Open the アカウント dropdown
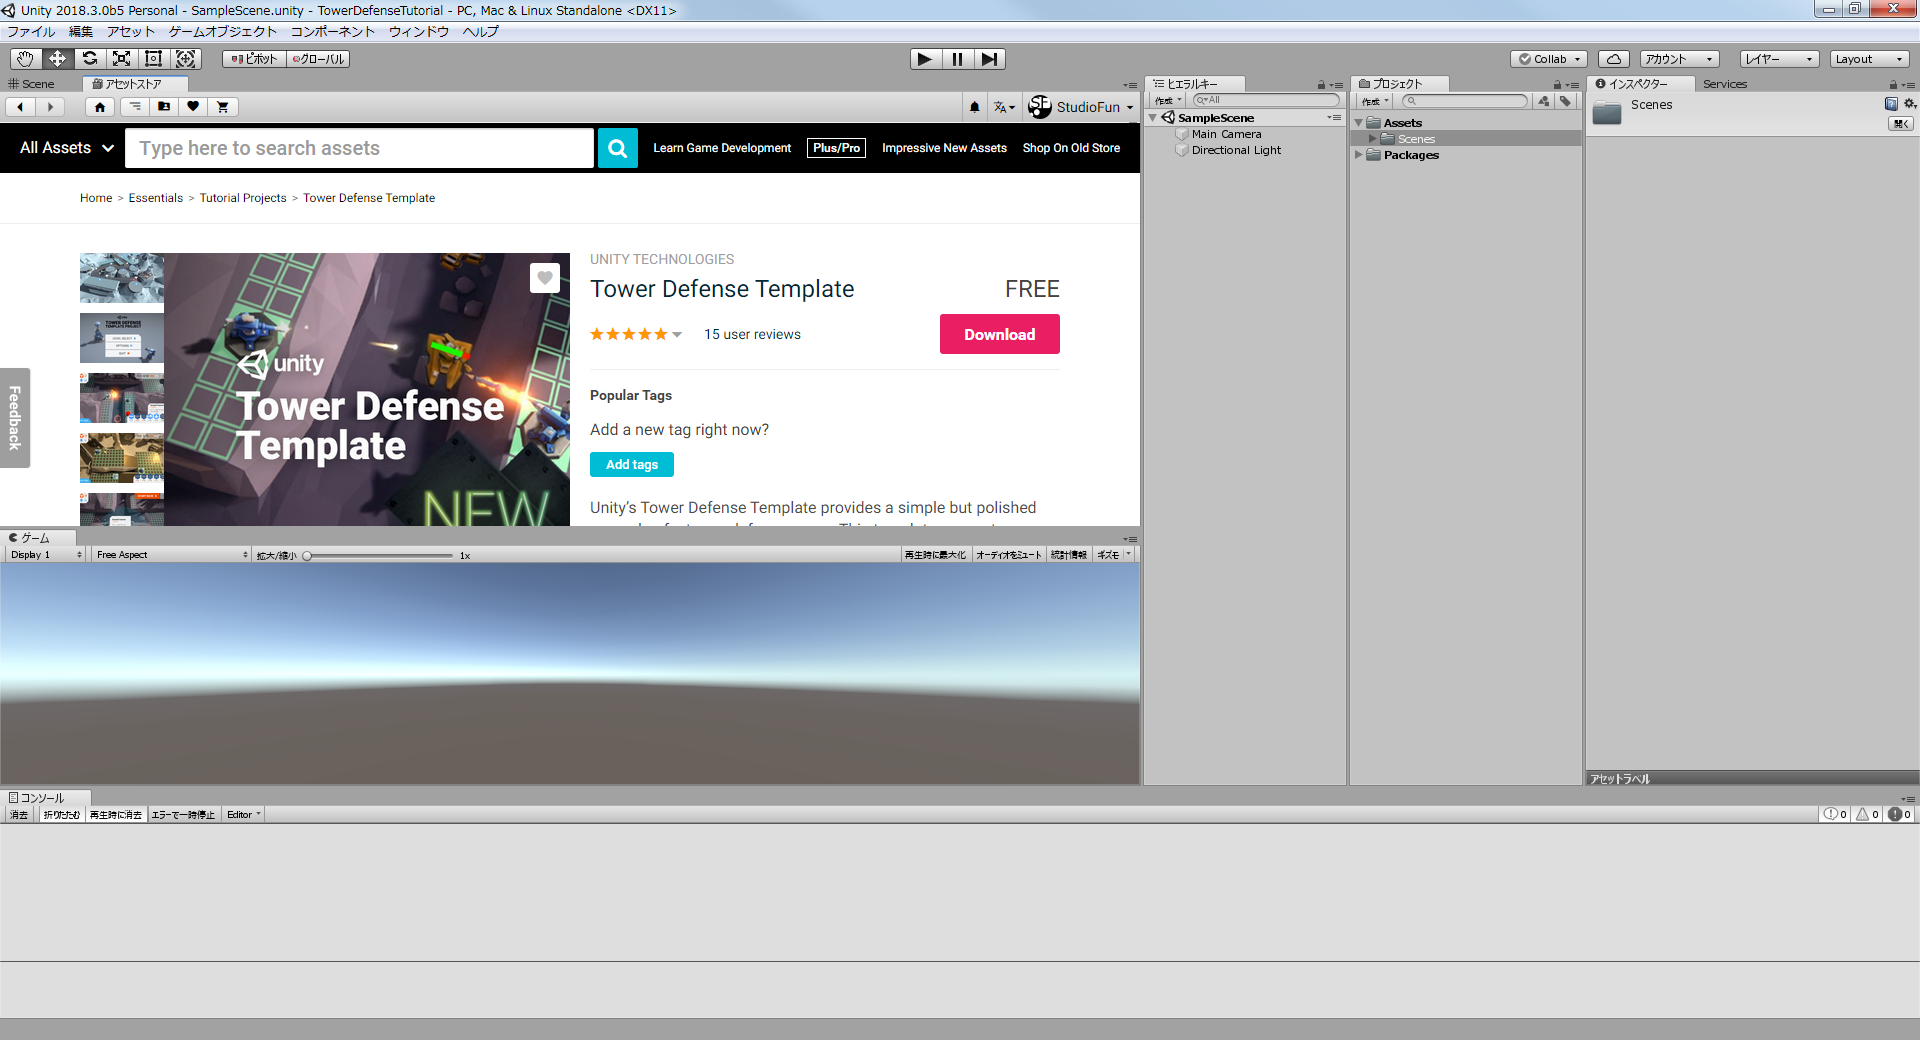This screenshot has height=1040, width=1920. click(1679, 59)
